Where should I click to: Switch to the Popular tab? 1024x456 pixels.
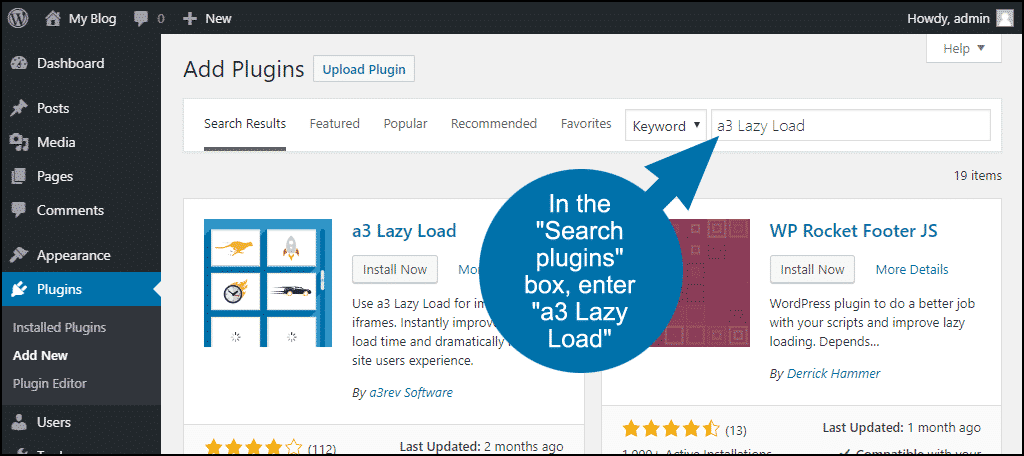click(406, 123)
